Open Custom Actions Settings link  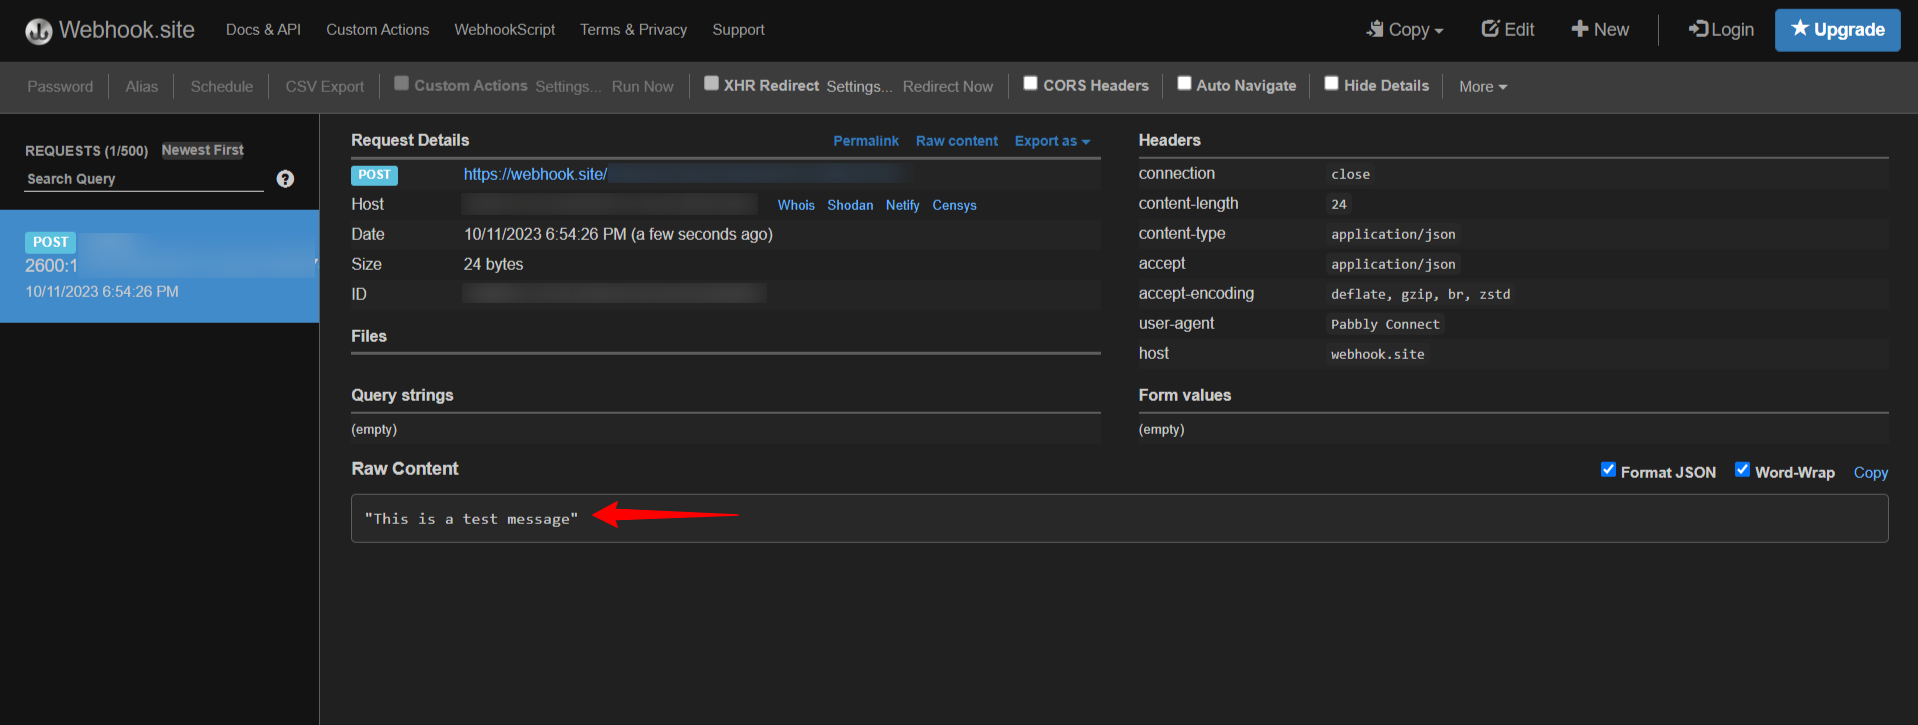coord(568,87)
